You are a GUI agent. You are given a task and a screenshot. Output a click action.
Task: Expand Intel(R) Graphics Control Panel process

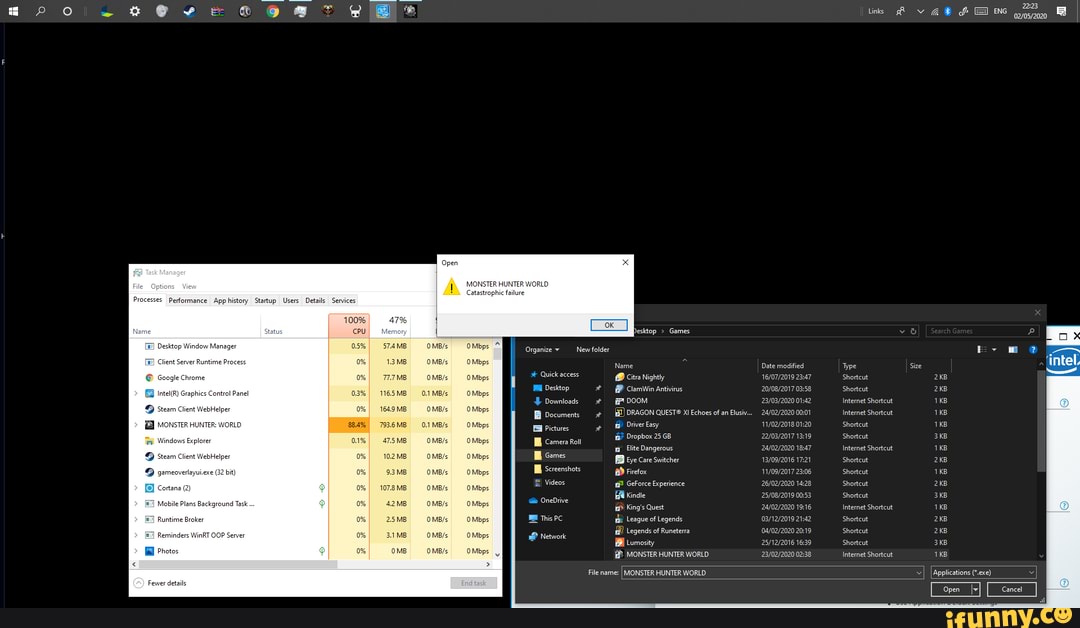point(136,394)
